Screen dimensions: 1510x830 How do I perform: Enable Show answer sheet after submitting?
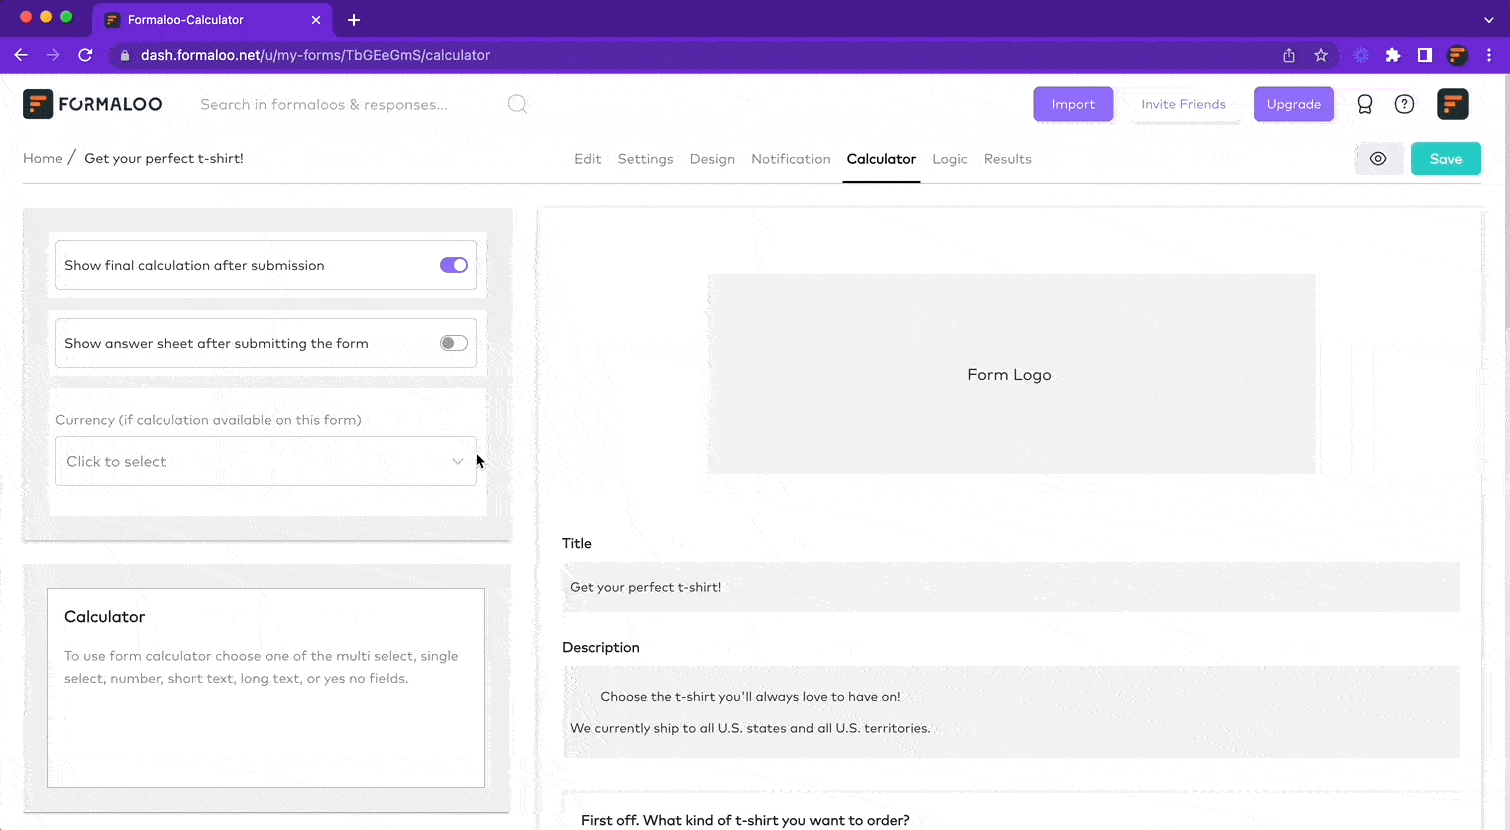[454, 343]
